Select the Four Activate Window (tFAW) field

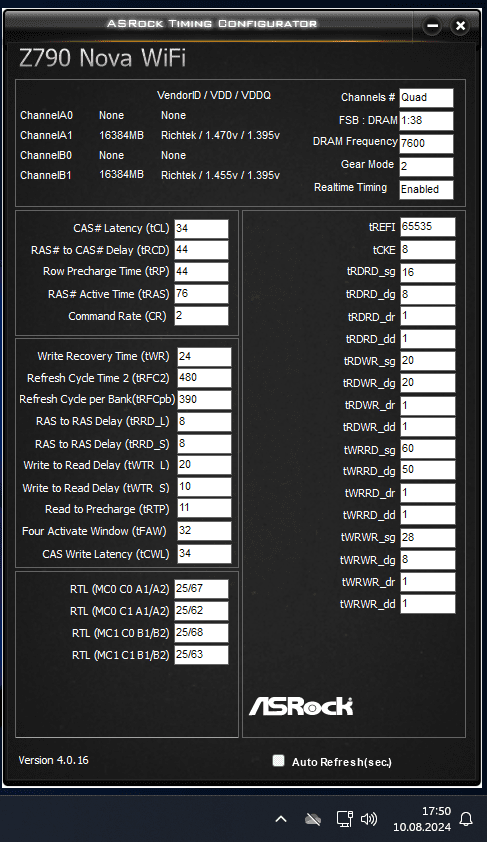click(x=204, y=531)
